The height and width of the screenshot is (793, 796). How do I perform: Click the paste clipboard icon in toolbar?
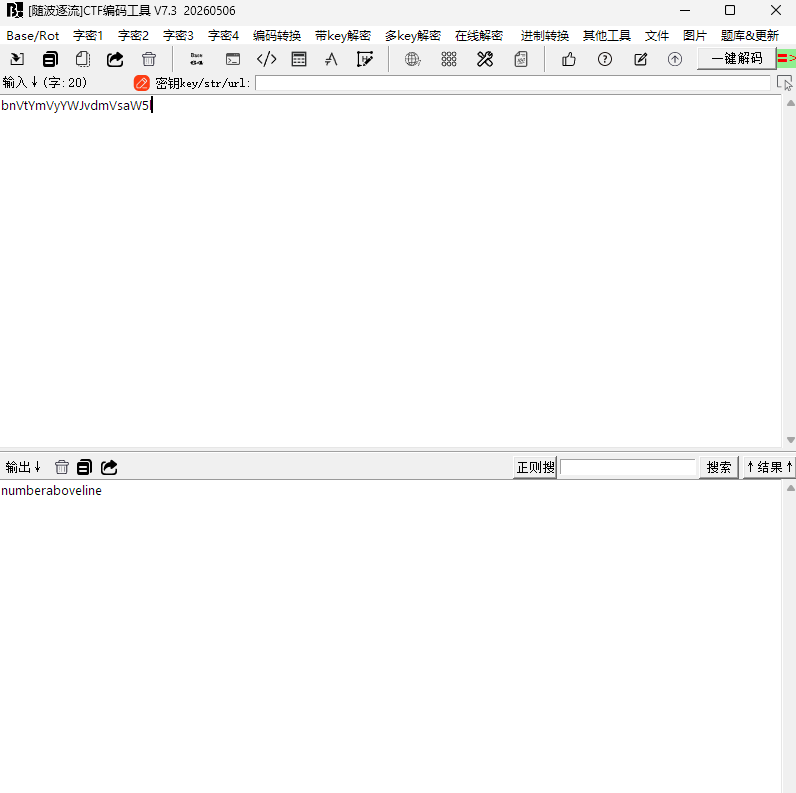click(x=83, y=59)
